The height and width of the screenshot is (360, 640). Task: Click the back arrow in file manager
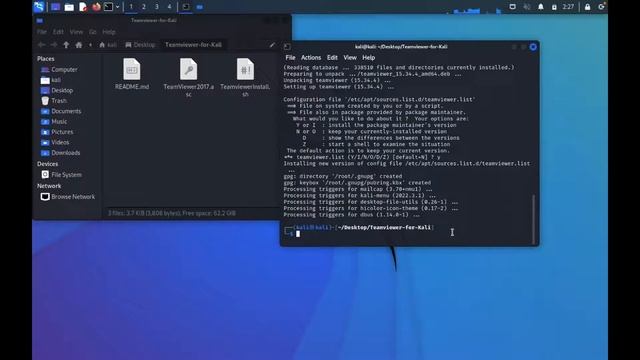point(41,45)
